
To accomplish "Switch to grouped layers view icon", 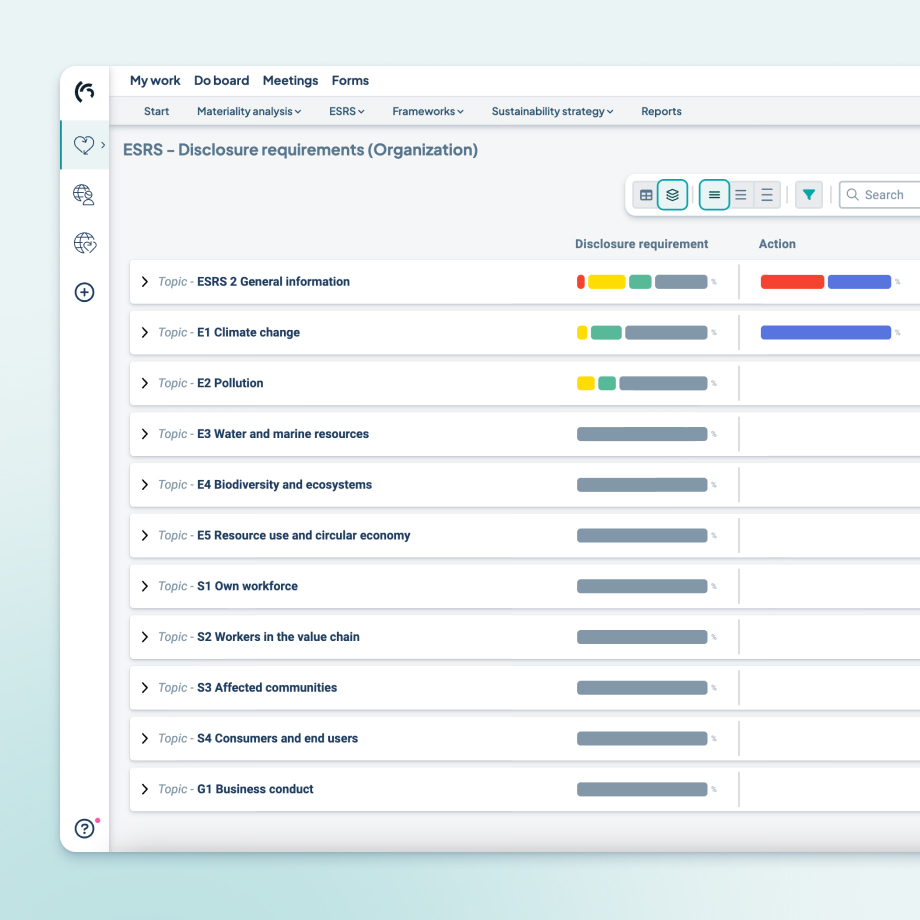I will coord(672,195).
